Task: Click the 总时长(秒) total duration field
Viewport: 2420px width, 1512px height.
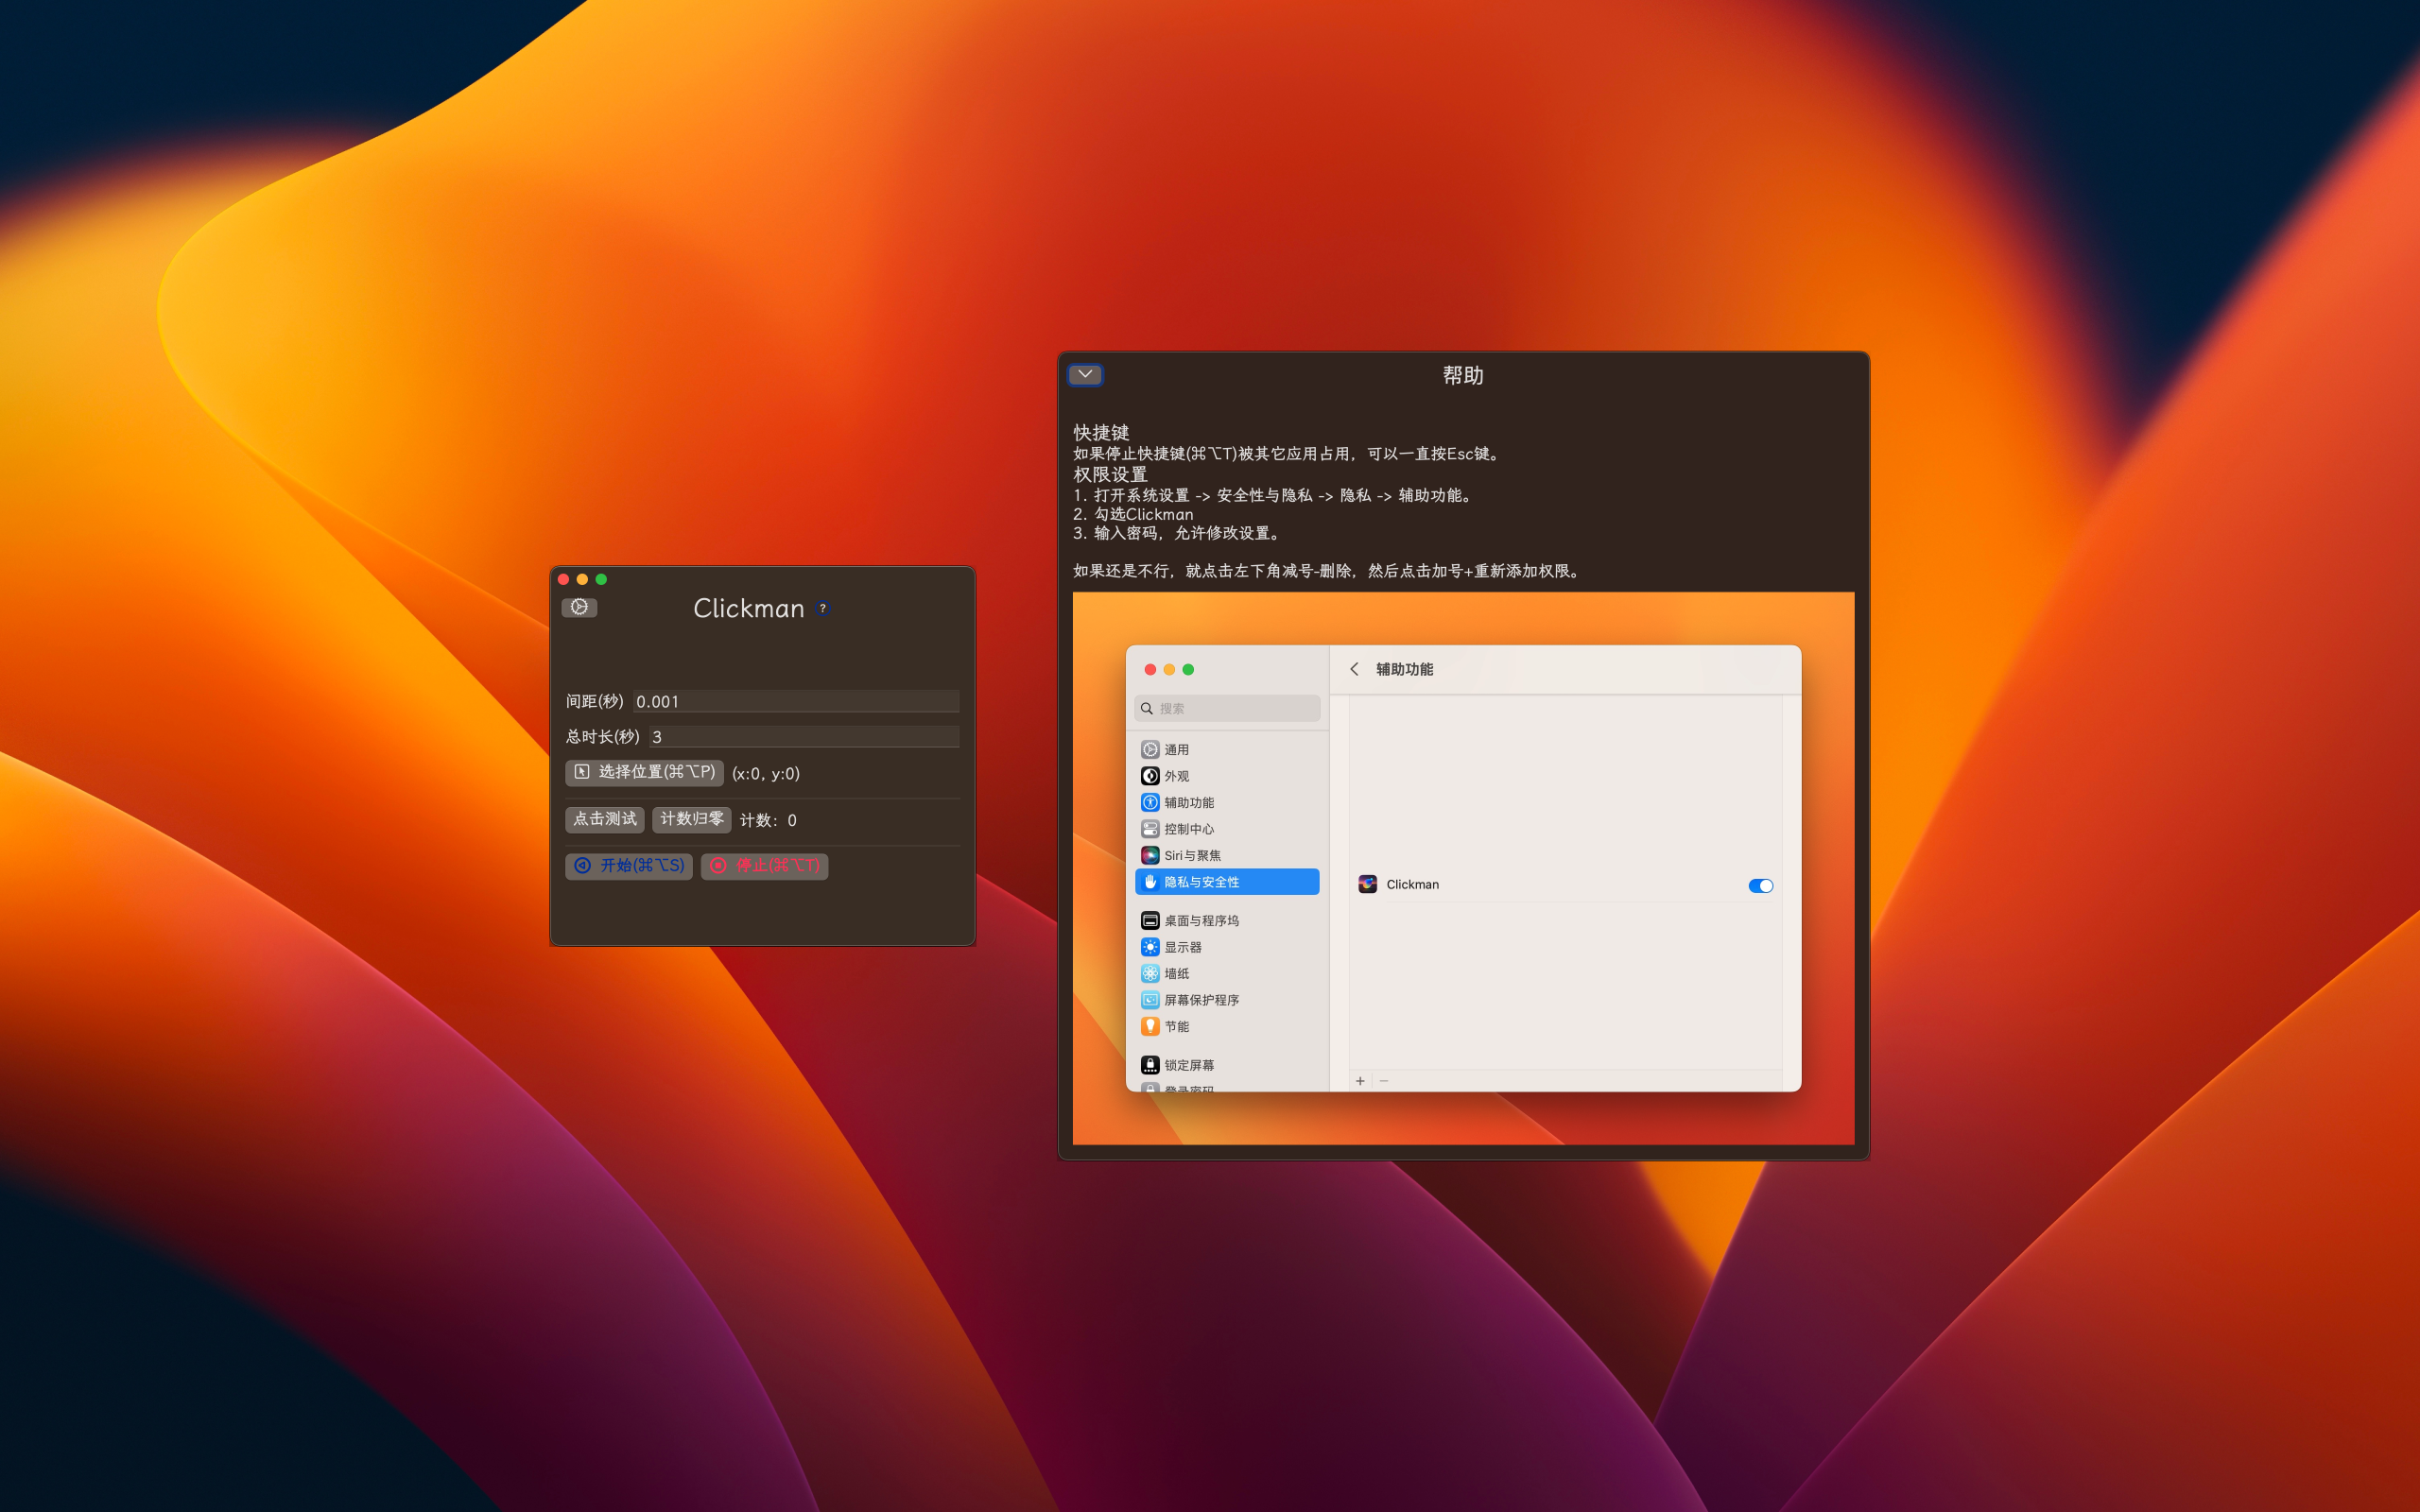Action: (803, 736)
